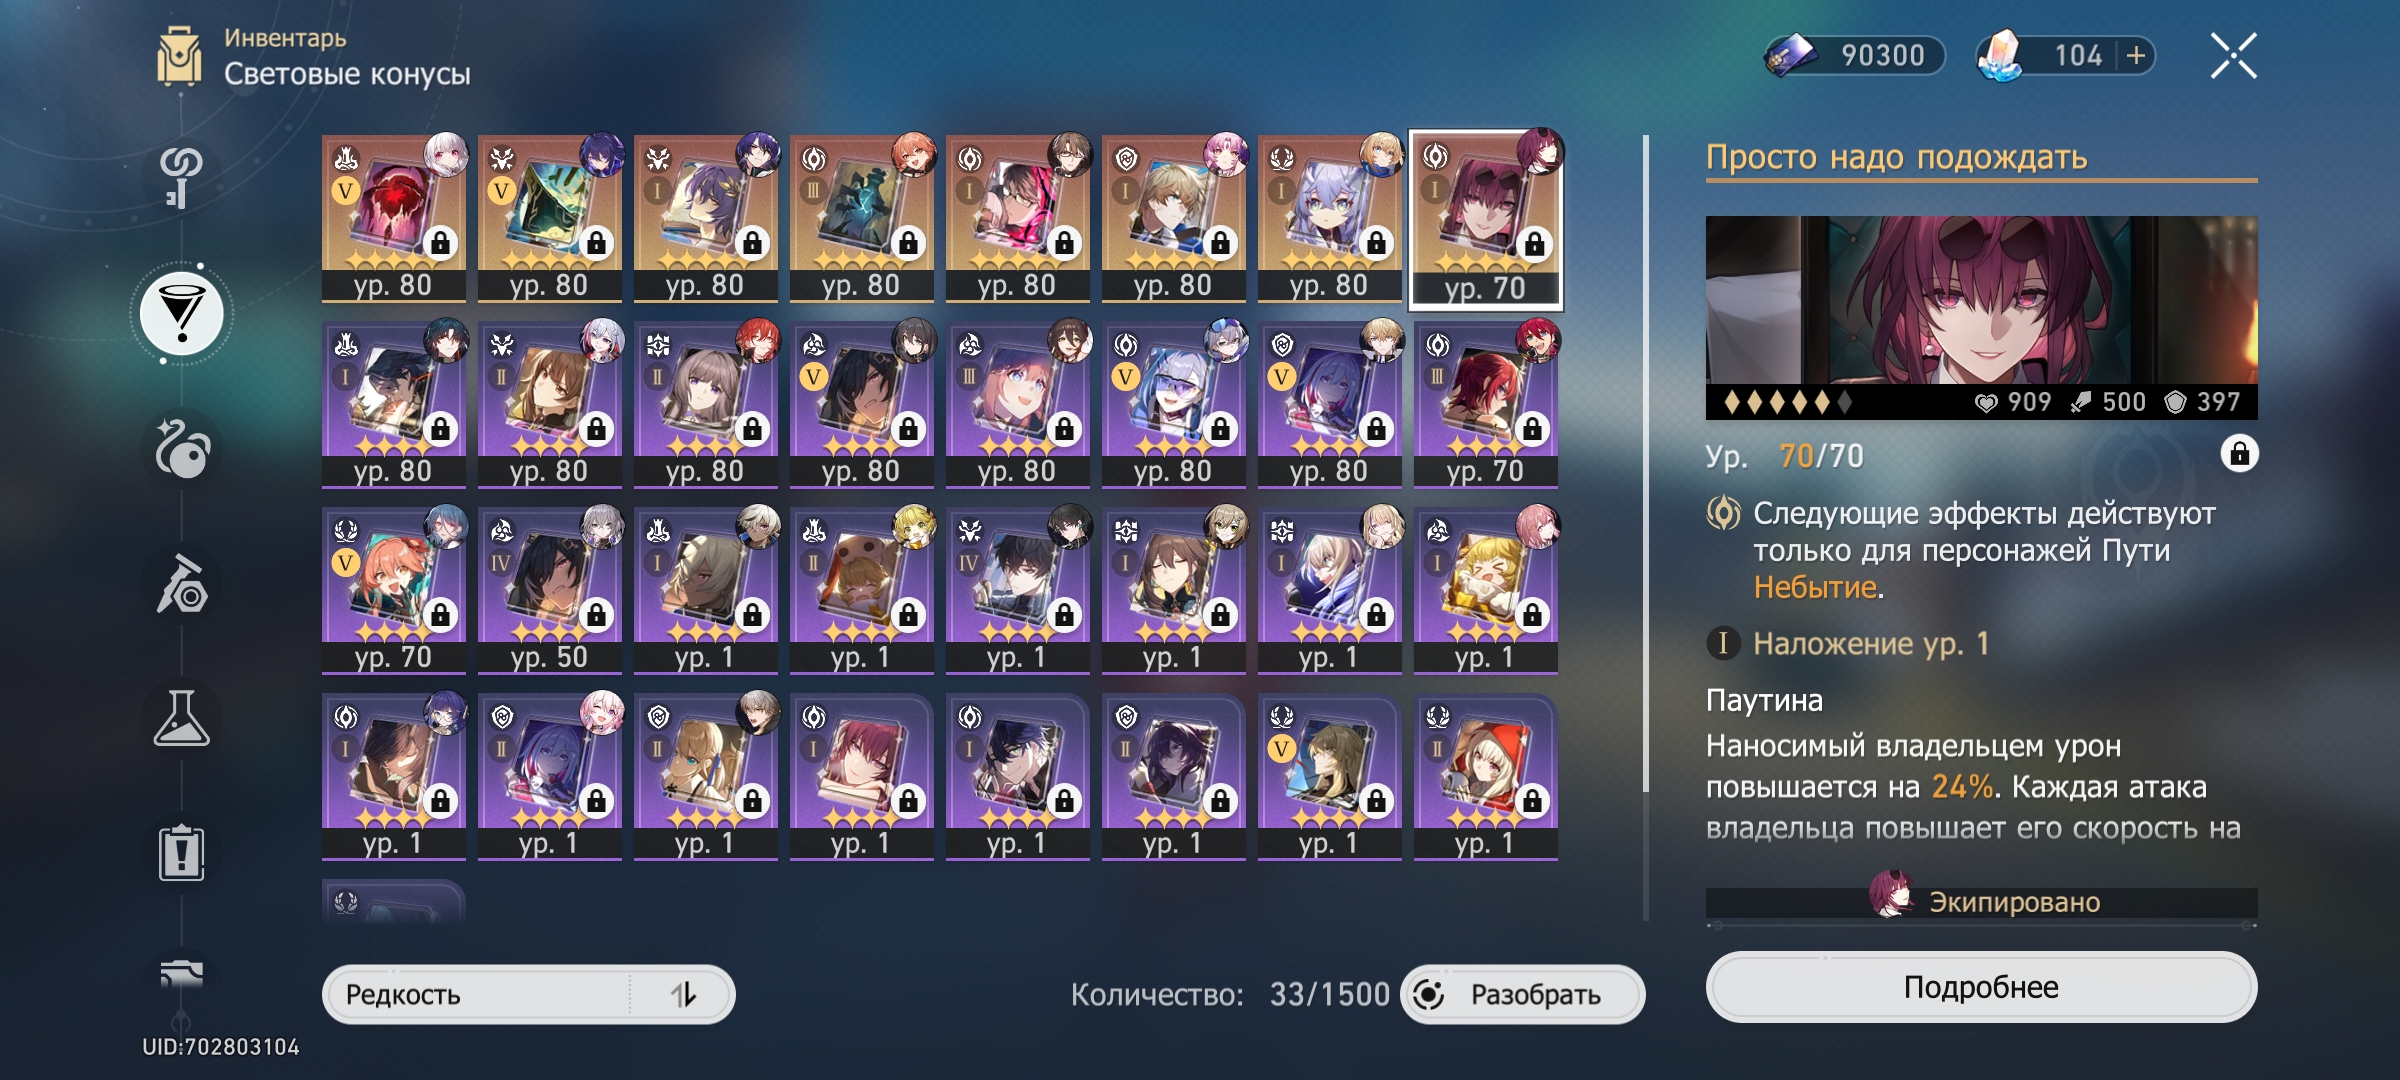2400x1080 pixels.
Task: Click the backpack Inventory icon
Action: point(179,55)
